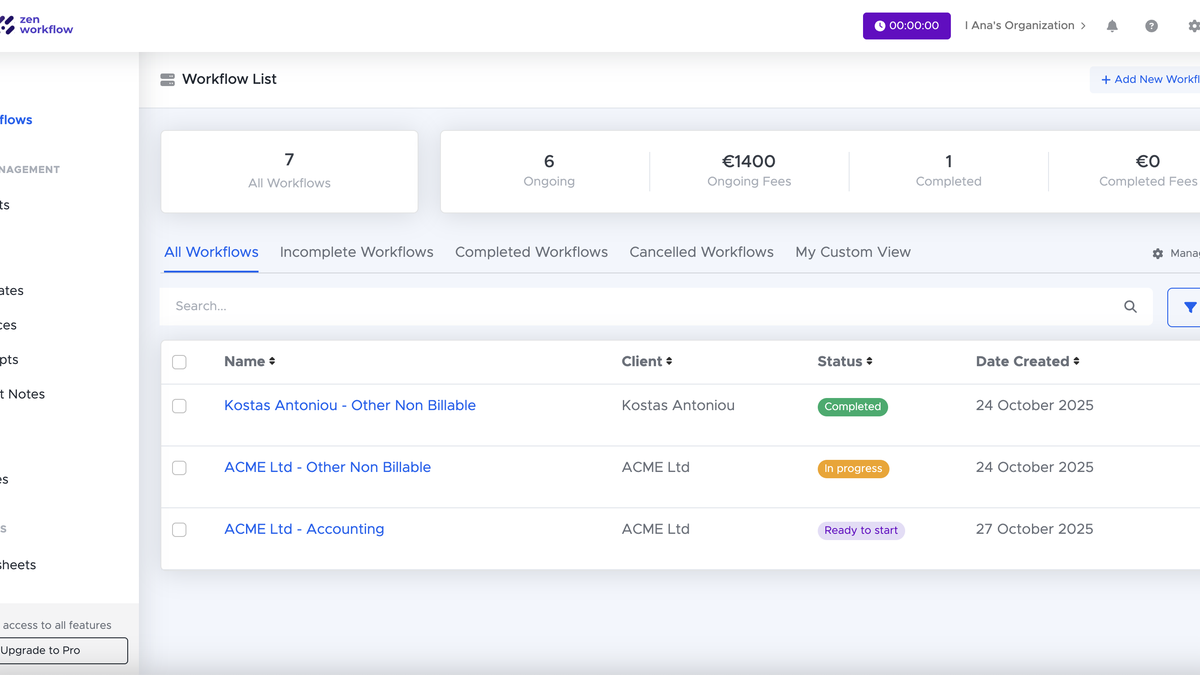Open the notifications bell icon

(x=1112, y=26)
